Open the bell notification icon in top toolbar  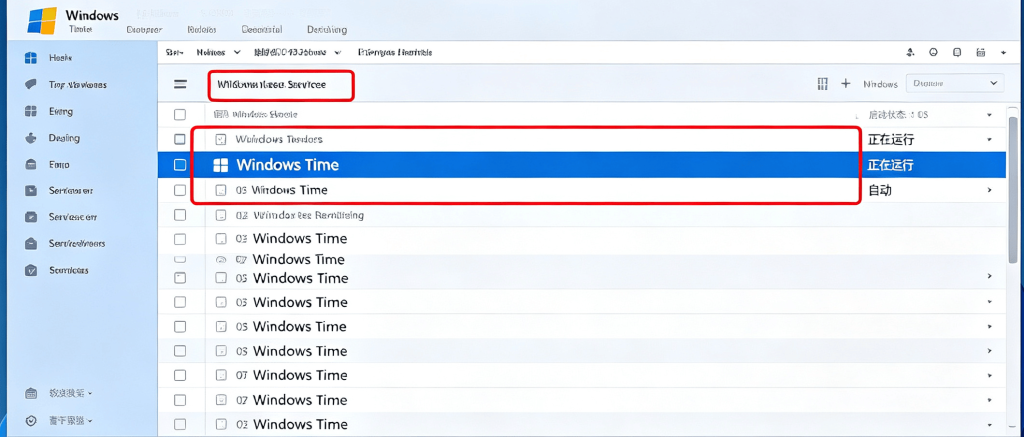(910, 52)
